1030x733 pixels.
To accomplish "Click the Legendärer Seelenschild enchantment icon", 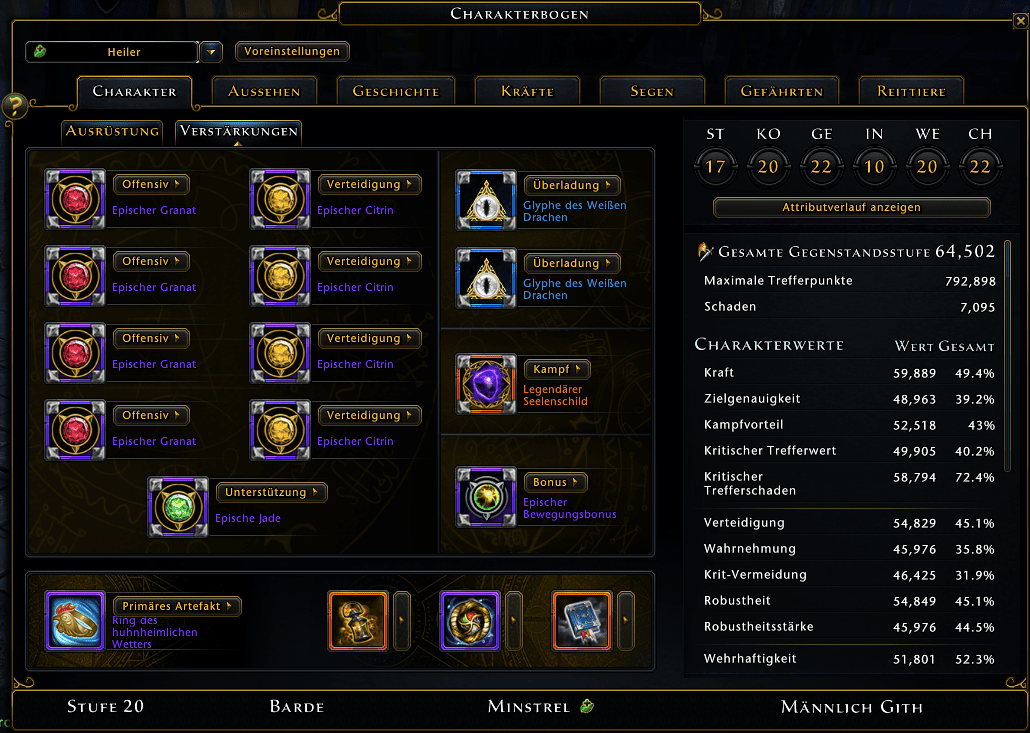I will [x=486, y=384].
